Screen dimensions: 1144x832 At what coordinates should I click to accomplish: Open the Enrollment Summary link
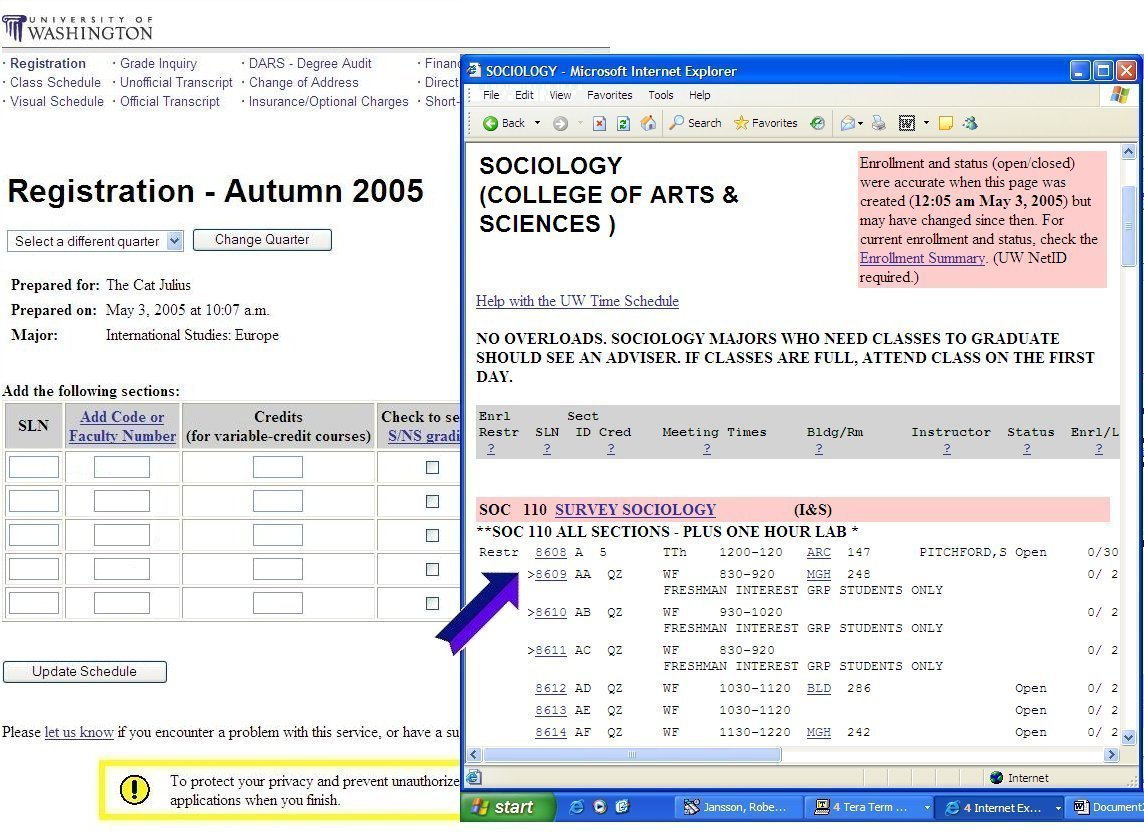[x=922, y=258]
